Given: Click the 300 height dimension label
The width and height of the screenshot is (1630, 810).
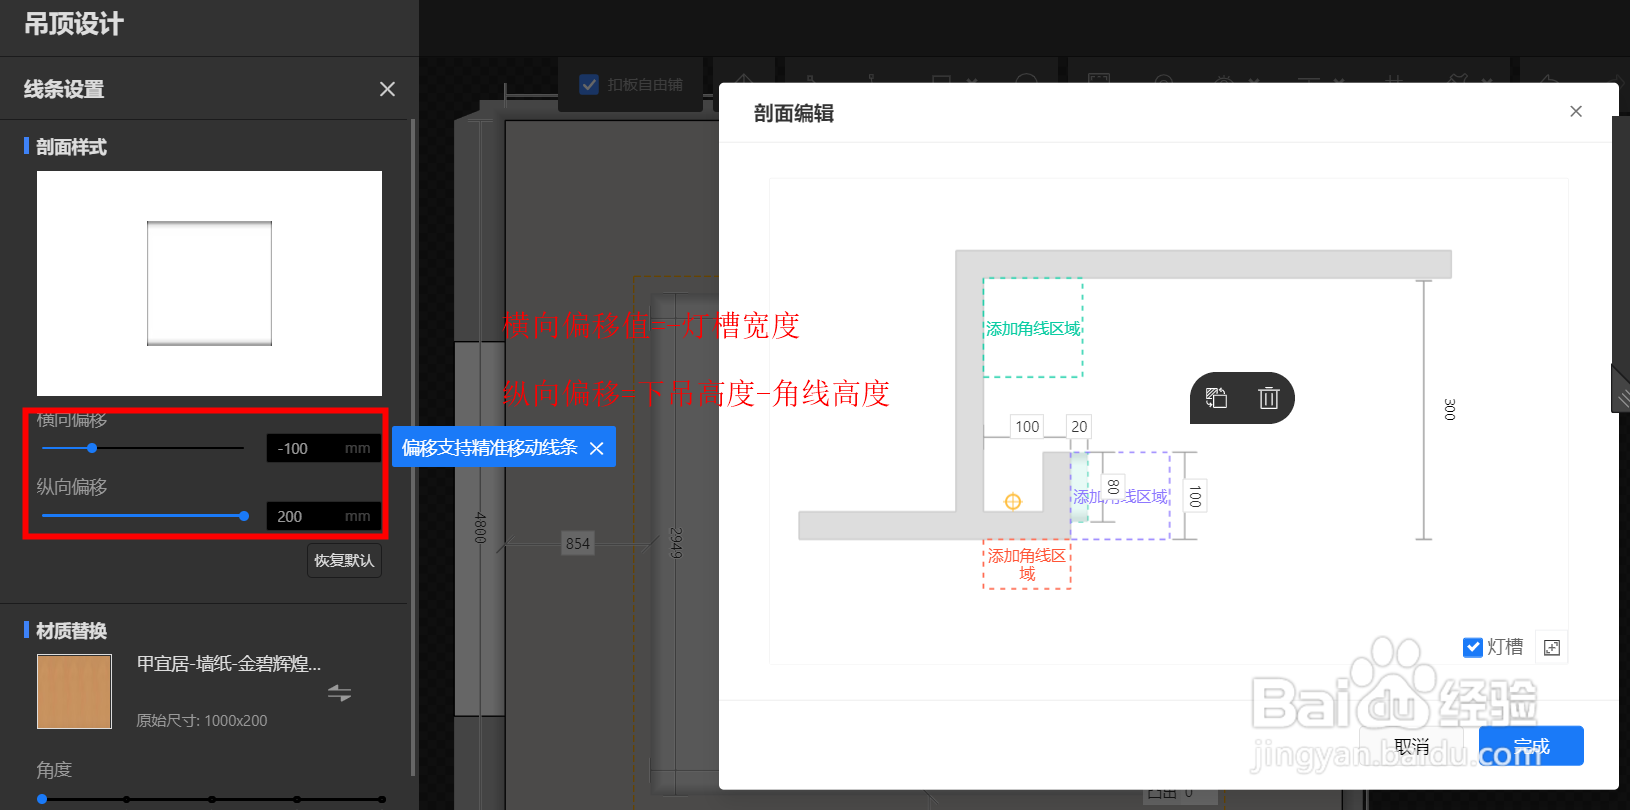Looking at the screenshot, I should (x=1449, y=409).
